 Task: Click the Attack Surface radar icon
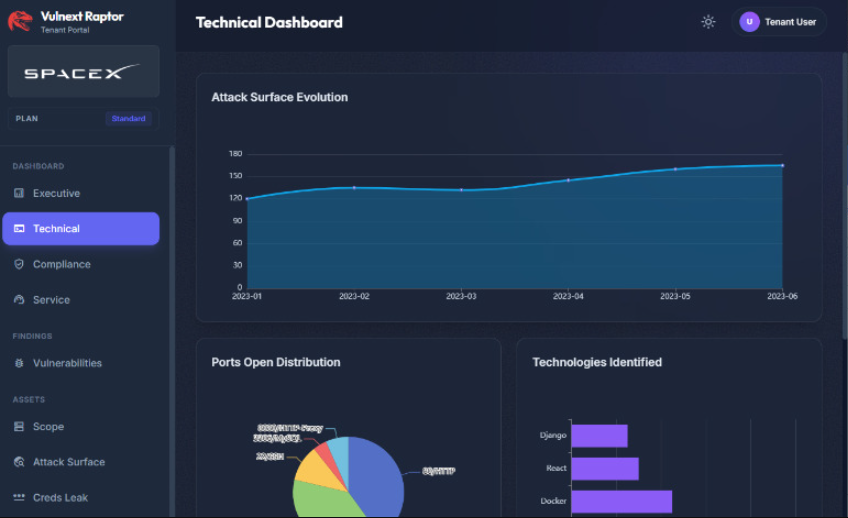click(19, 462)
